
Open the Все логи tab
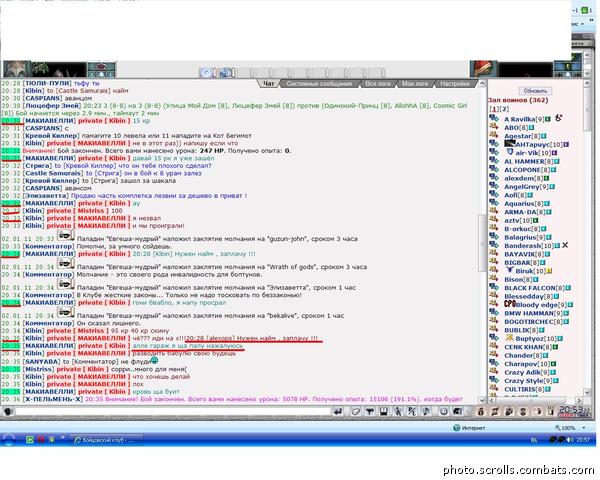[x=378, y=83]
